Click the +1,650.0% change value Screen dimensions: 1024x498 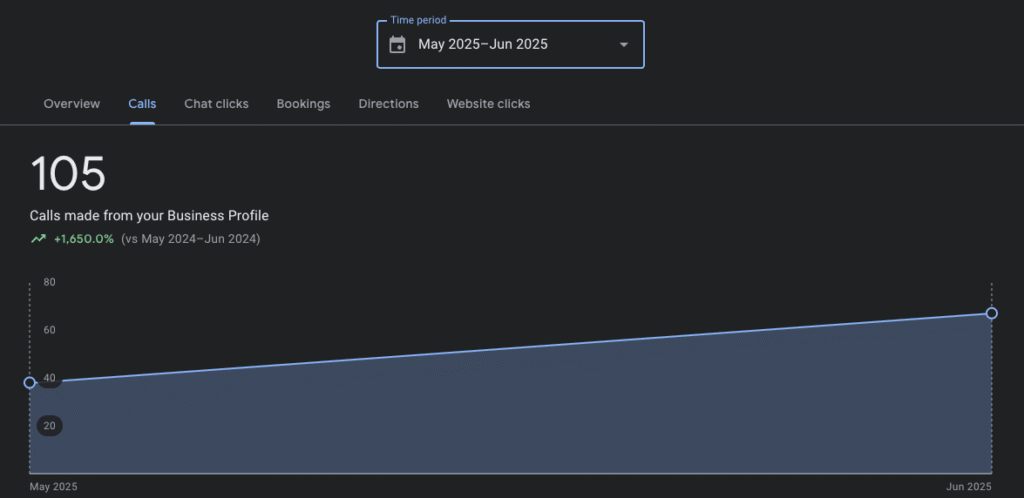84,239
